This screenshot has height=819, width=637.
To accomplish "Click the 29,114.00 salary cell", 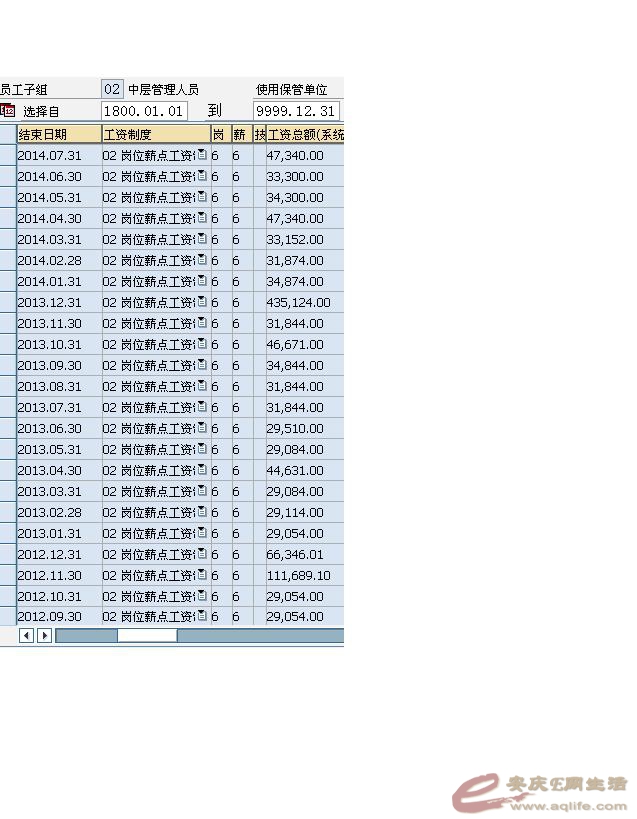I will coord(305,512).
